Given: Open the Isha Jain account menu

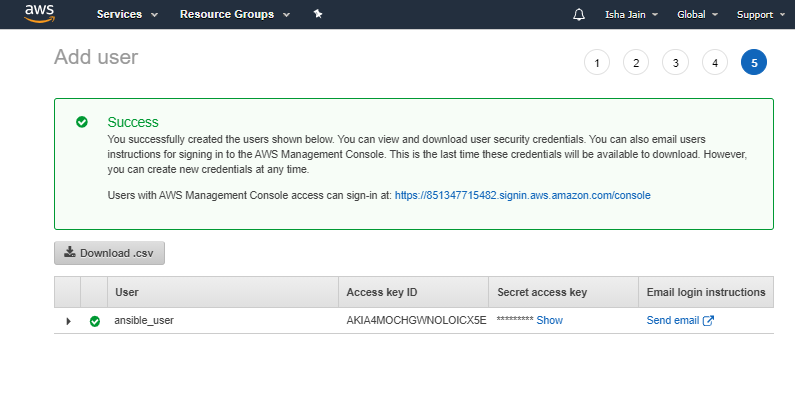Looking at the screenshot, I should point(631,15).
